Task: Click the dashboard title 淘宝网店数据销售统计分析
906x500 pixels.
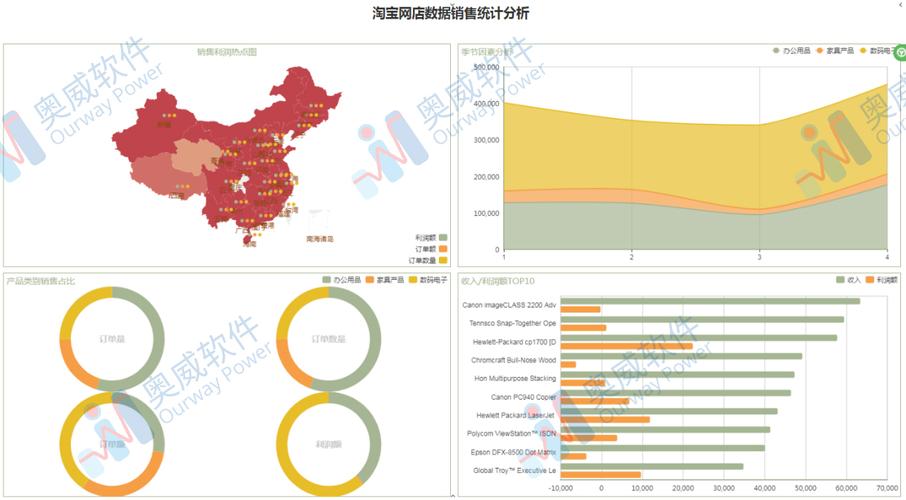Action: point(451,13)
